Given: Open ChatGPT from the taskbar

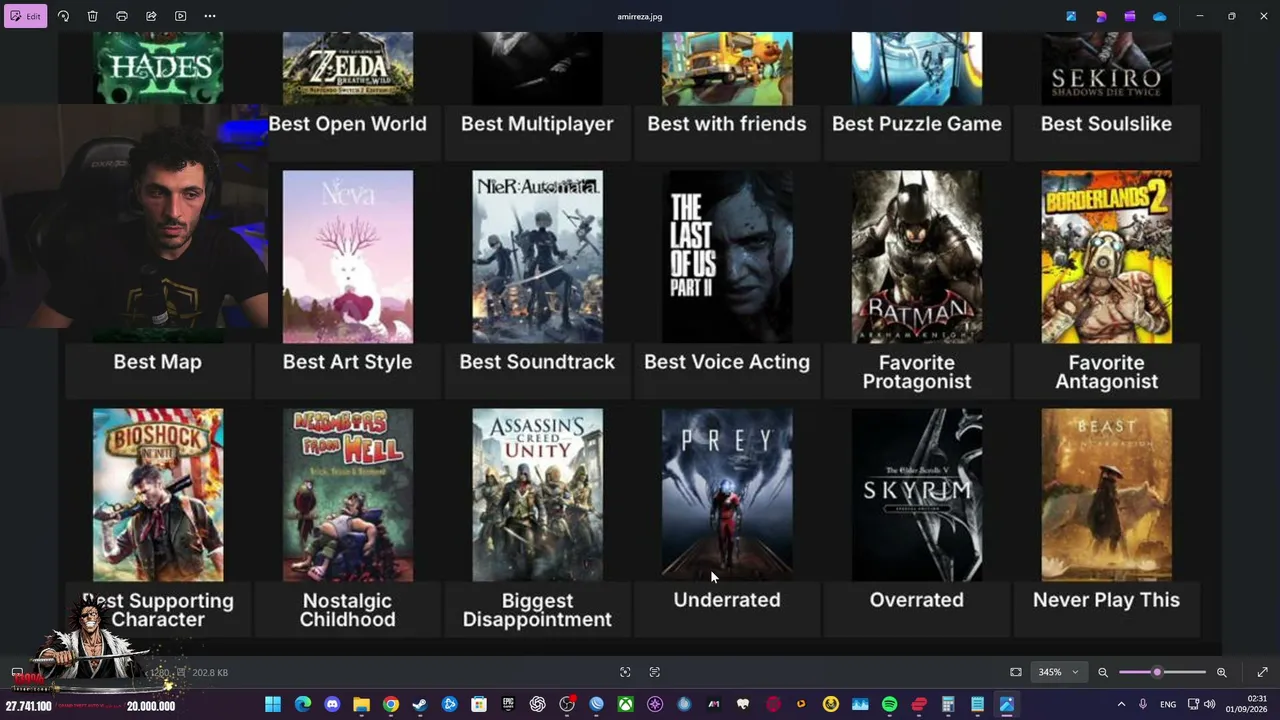Looking at the screenshot, I should click(x=538, y=704).
